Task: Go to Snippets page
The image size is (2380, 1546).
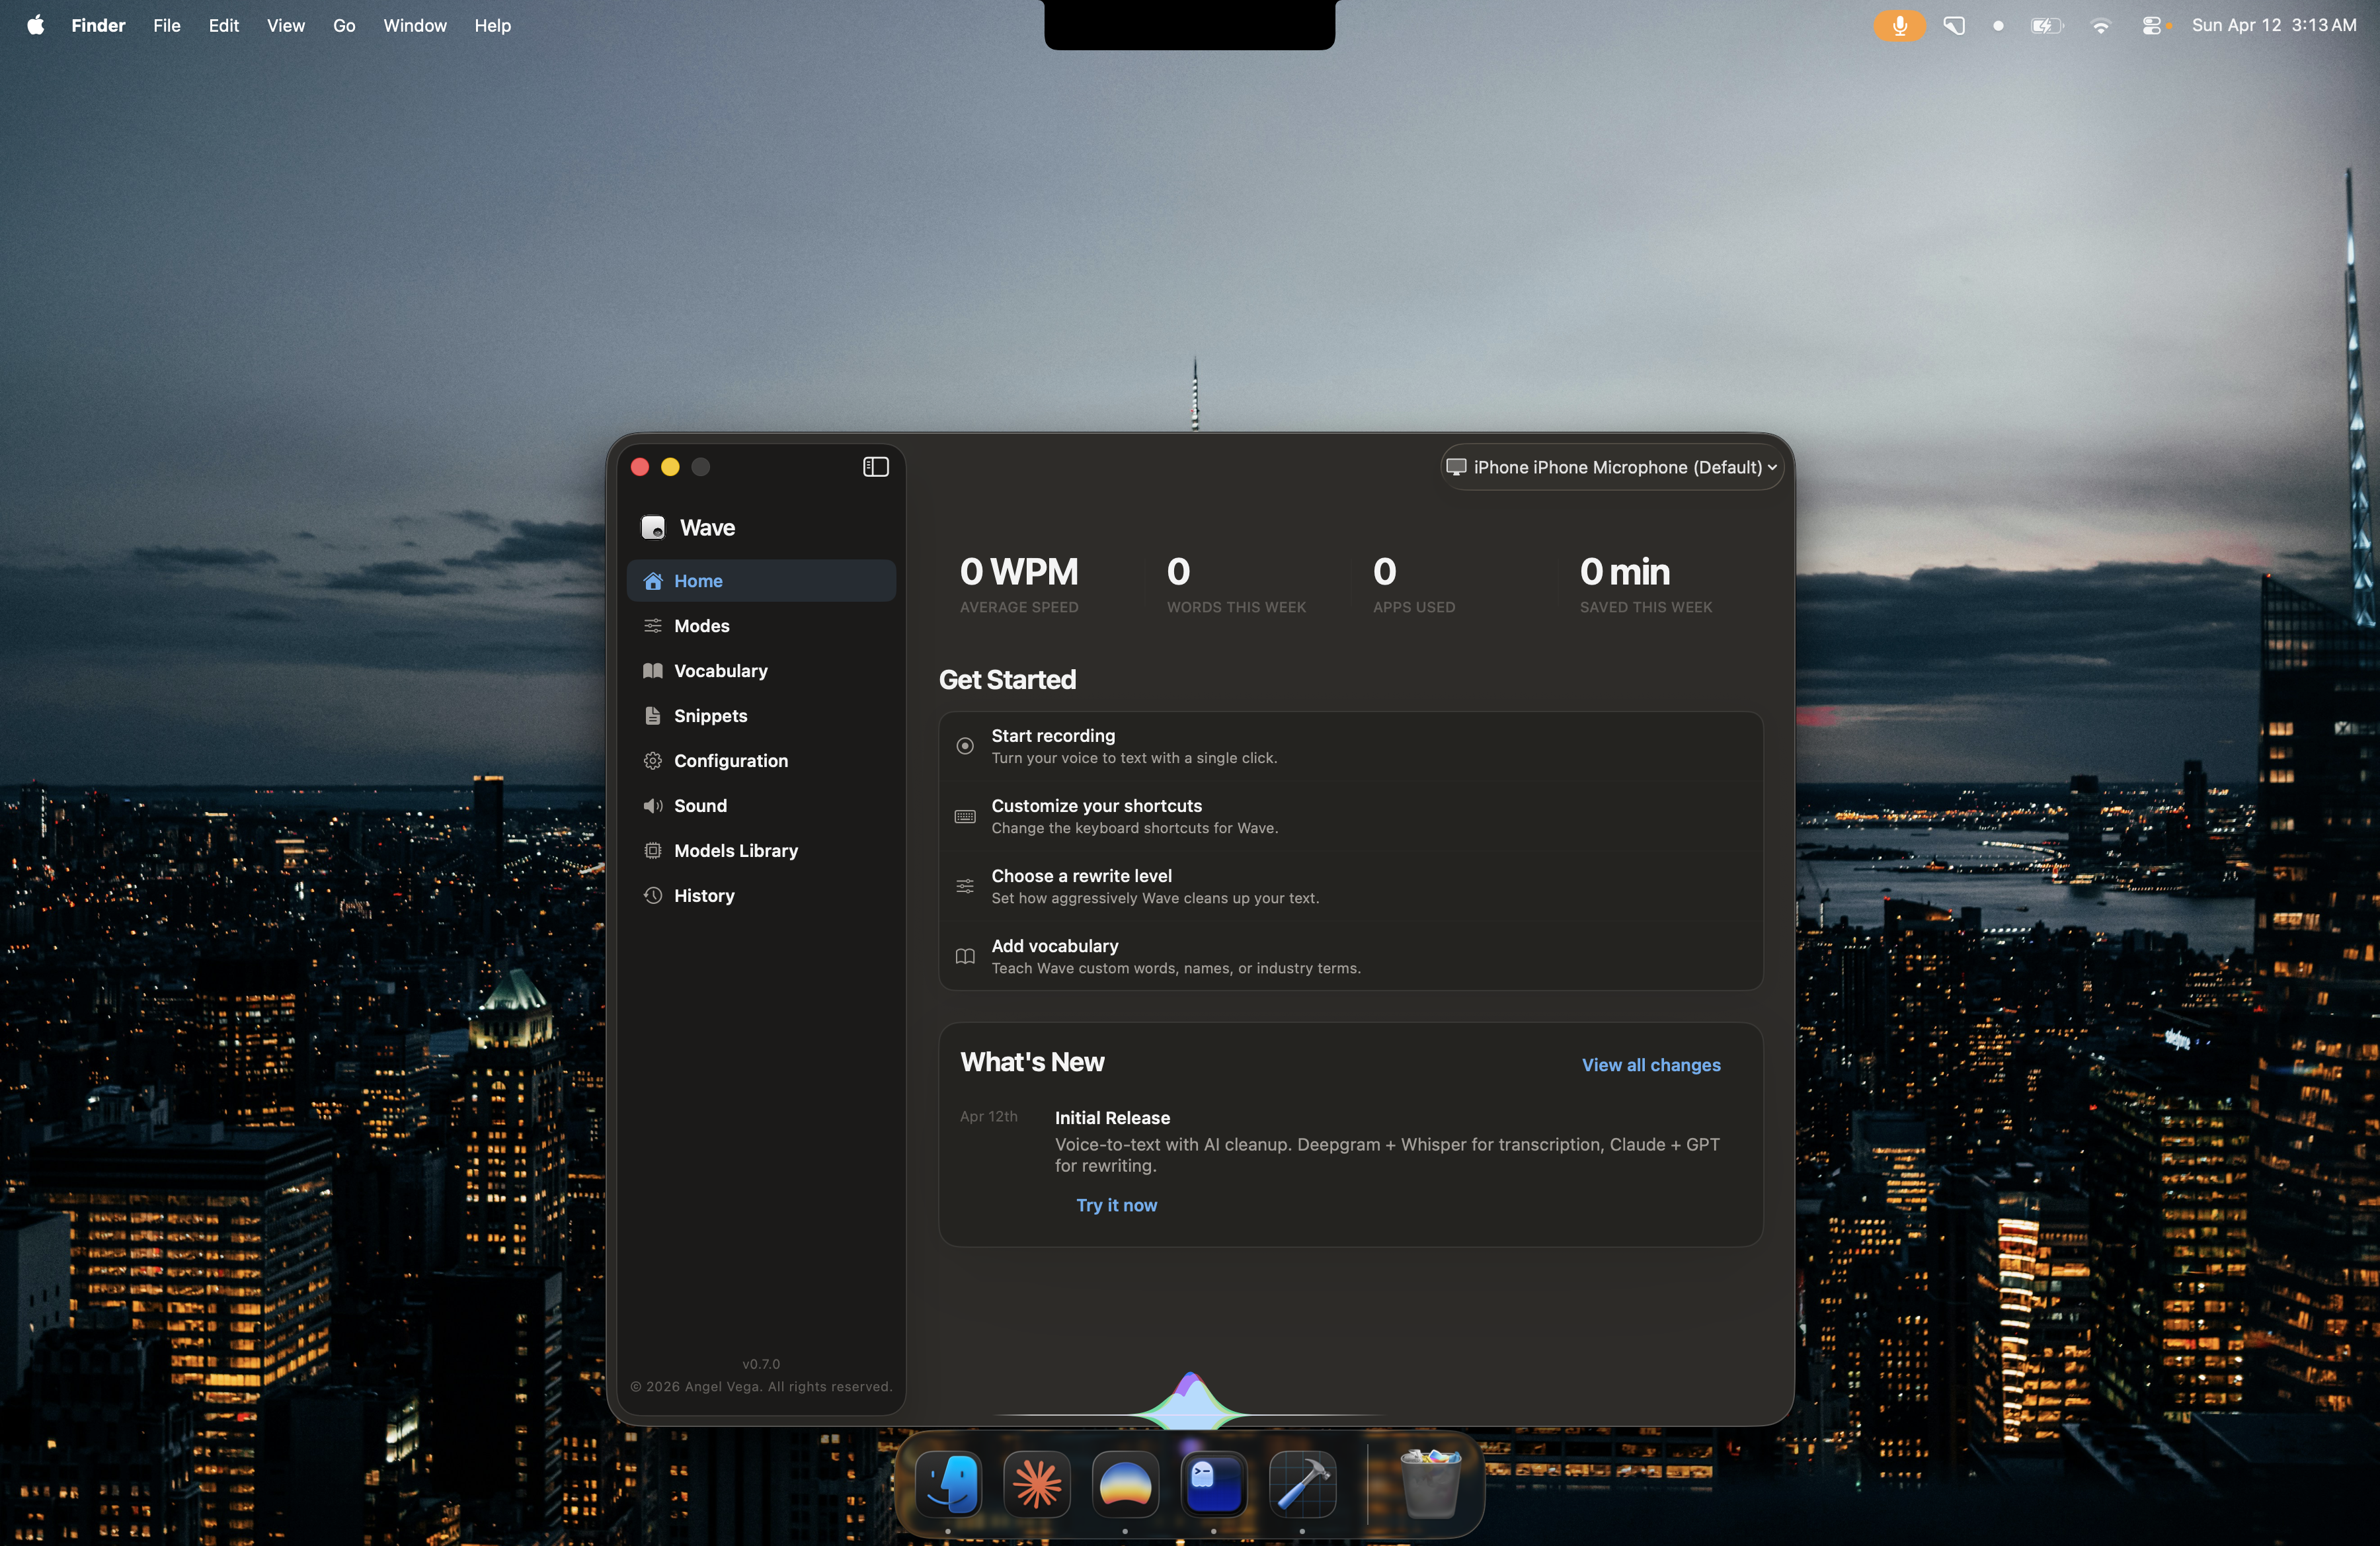Action: click(710, 716)
